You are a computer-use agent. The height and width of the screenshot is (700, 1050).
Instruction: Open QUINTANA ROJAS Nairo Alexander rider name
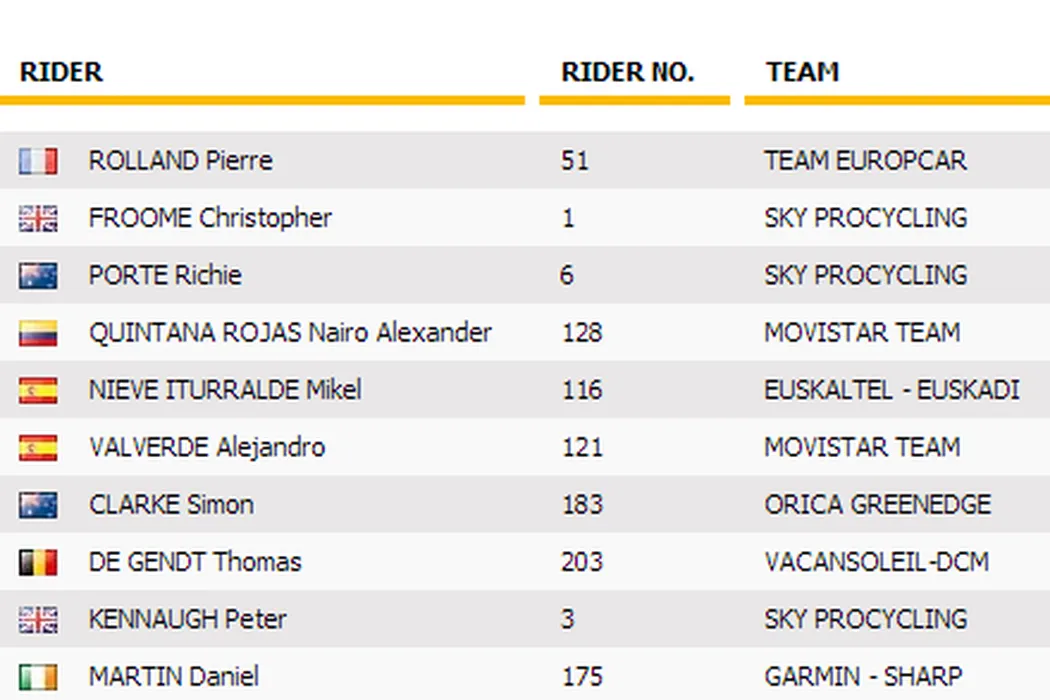pos(290,333)
